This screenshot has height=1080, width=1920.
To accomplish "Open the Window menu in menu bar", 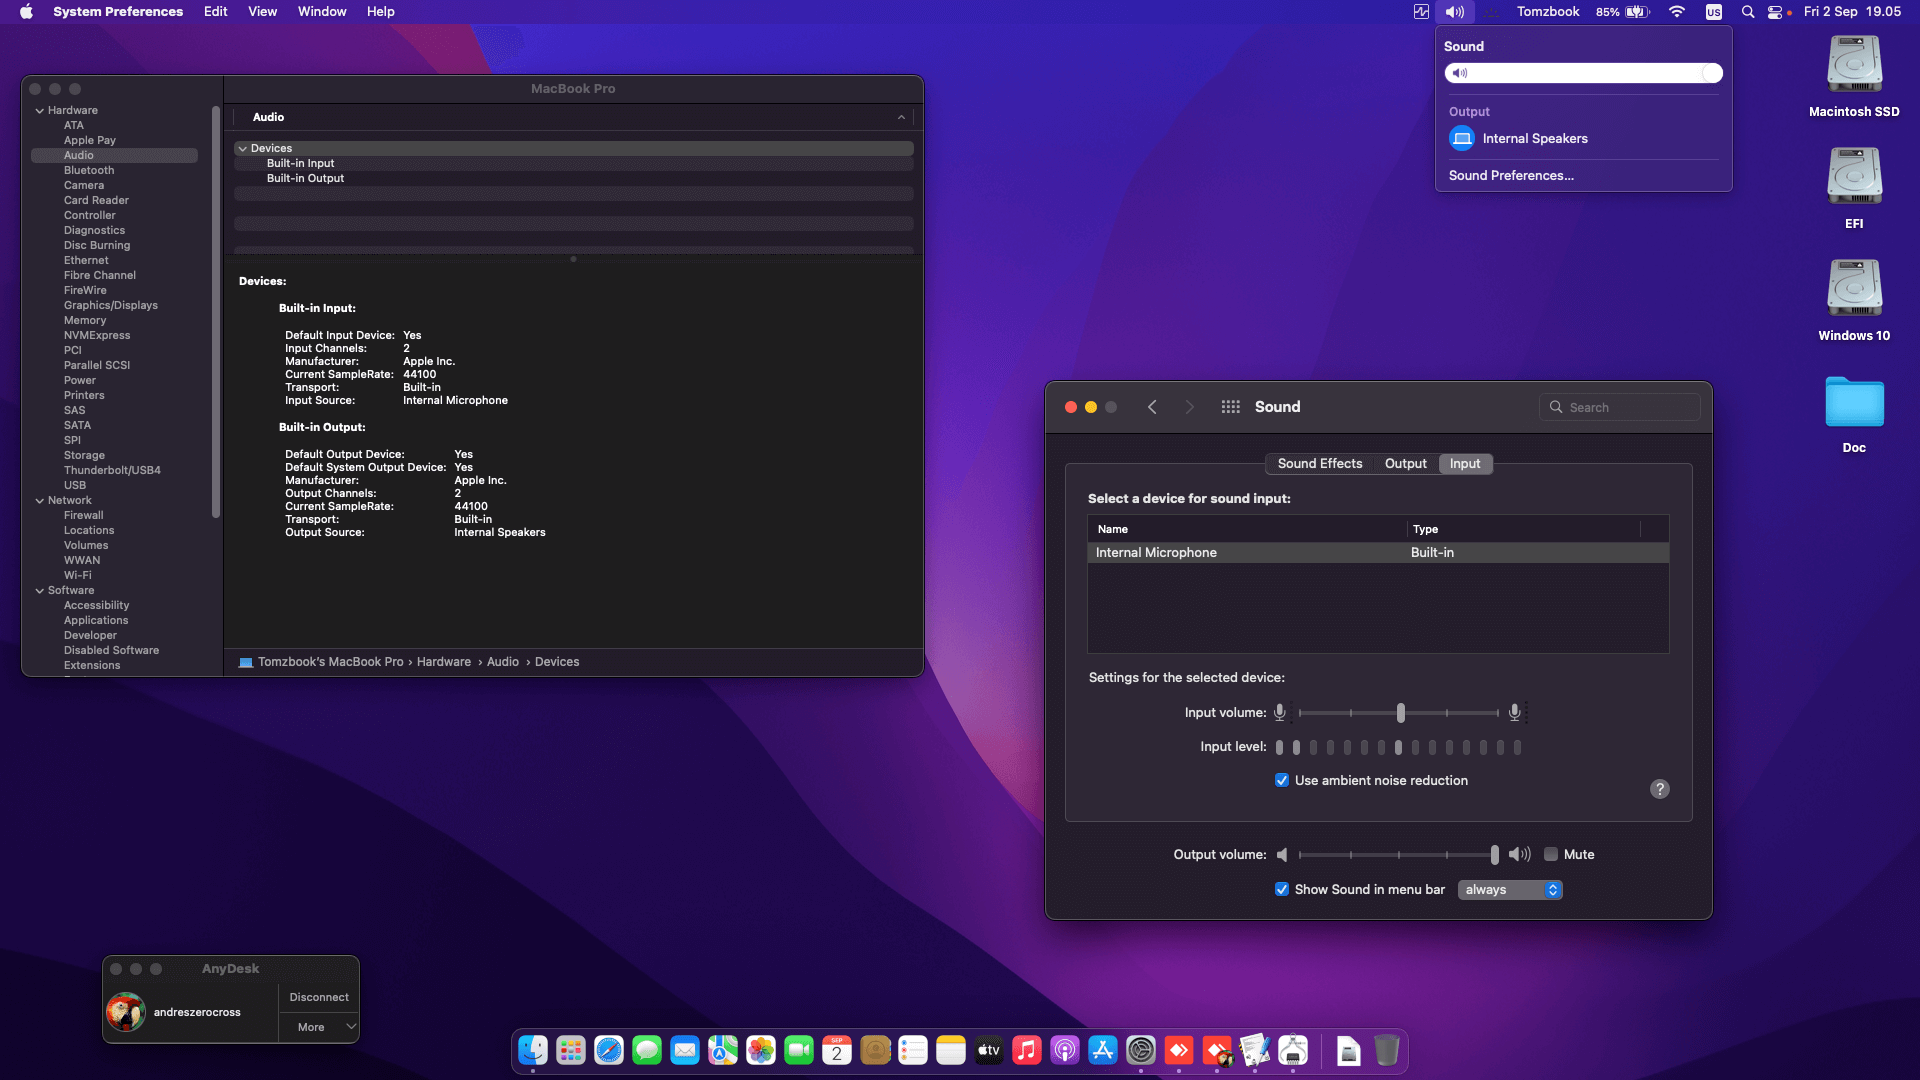I will coord(321,12).
